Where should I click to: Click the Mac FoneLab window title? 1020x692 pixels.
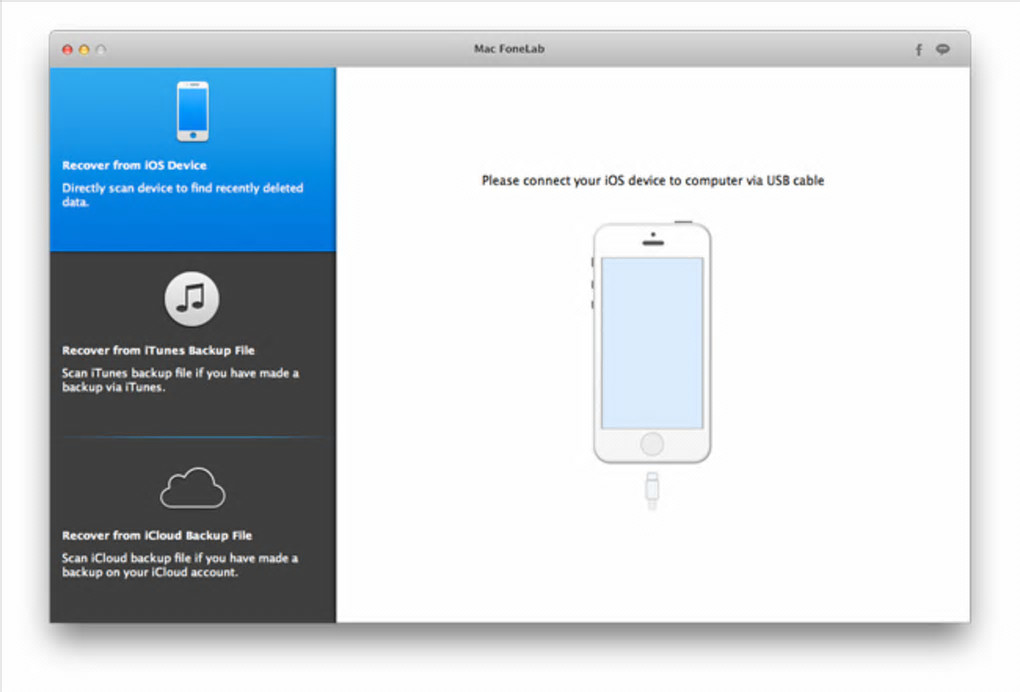coord(509,49)
